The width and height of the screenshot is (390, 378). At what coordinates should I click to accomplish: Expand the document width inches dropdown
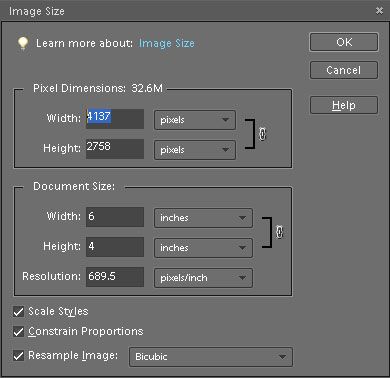point(203,218)
